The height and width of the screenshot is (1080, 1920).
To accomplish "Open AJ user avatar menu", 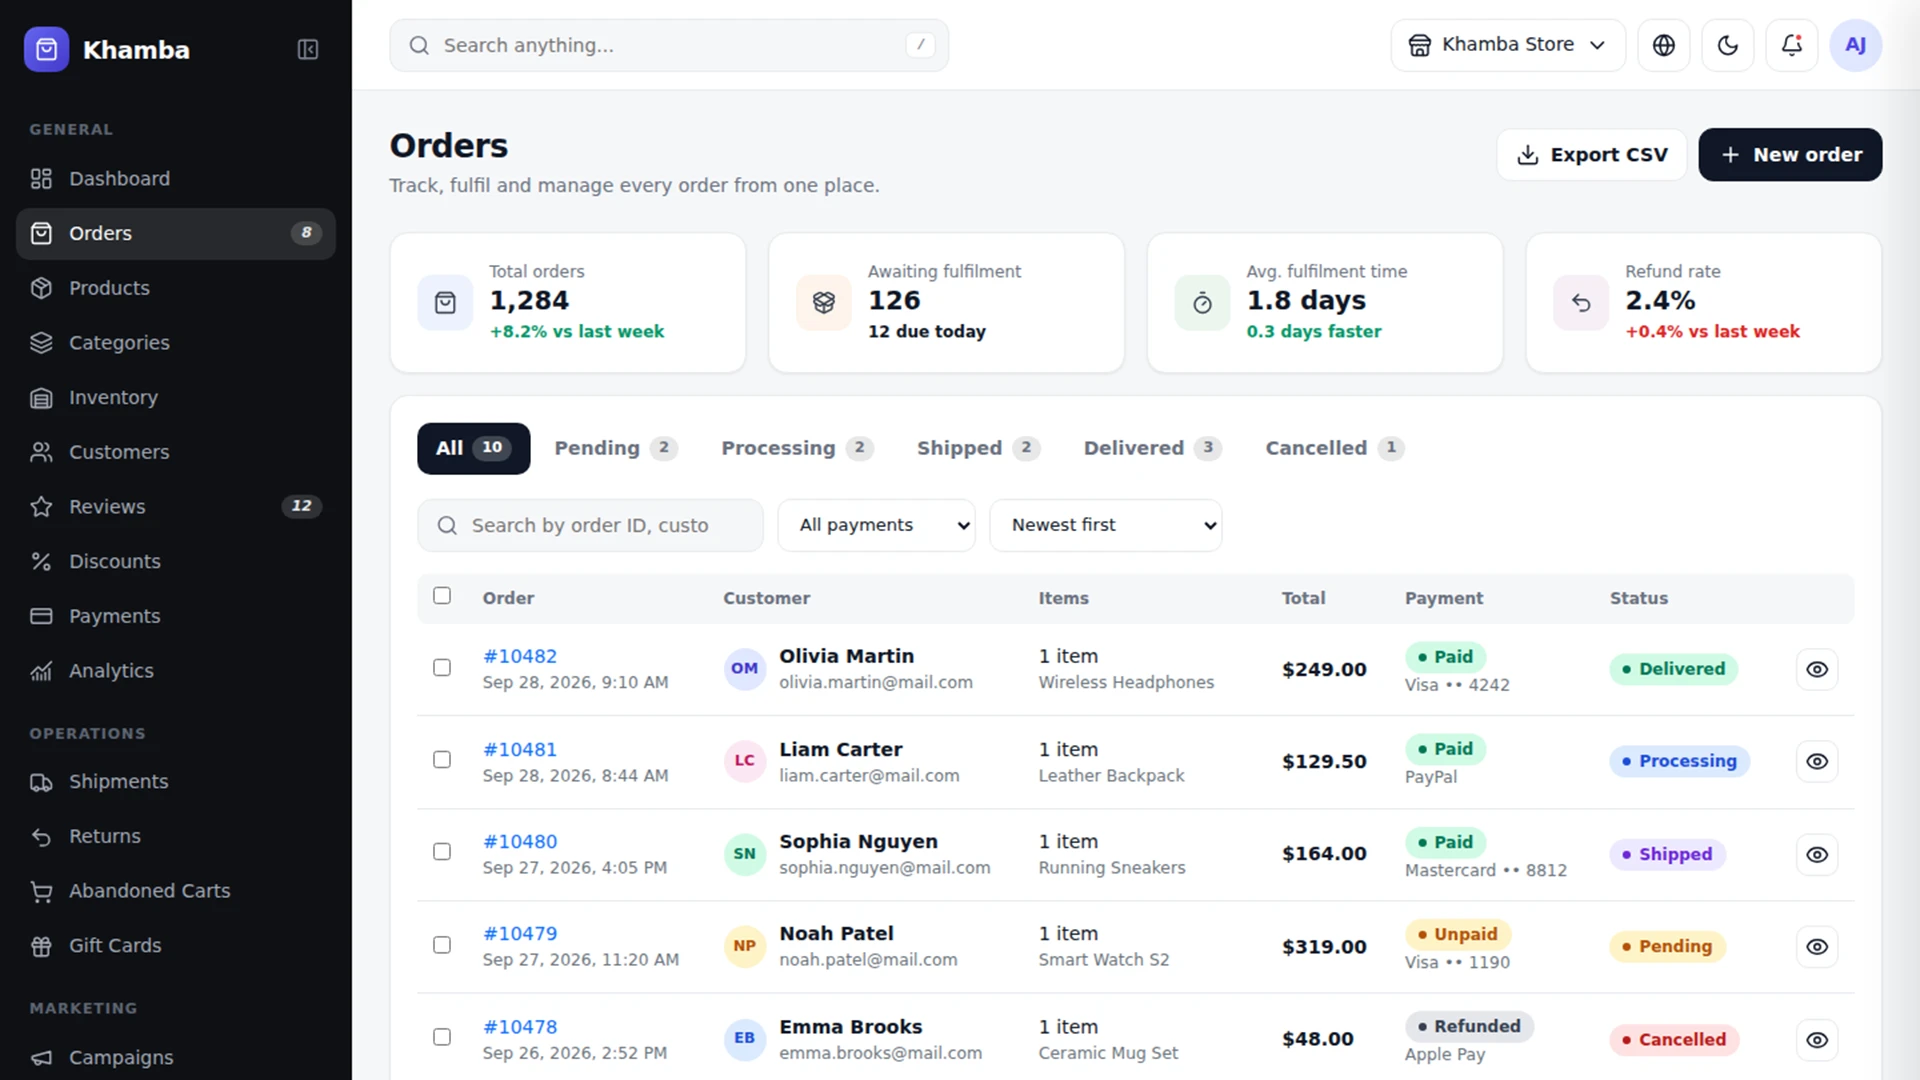I will [1856, 45].
